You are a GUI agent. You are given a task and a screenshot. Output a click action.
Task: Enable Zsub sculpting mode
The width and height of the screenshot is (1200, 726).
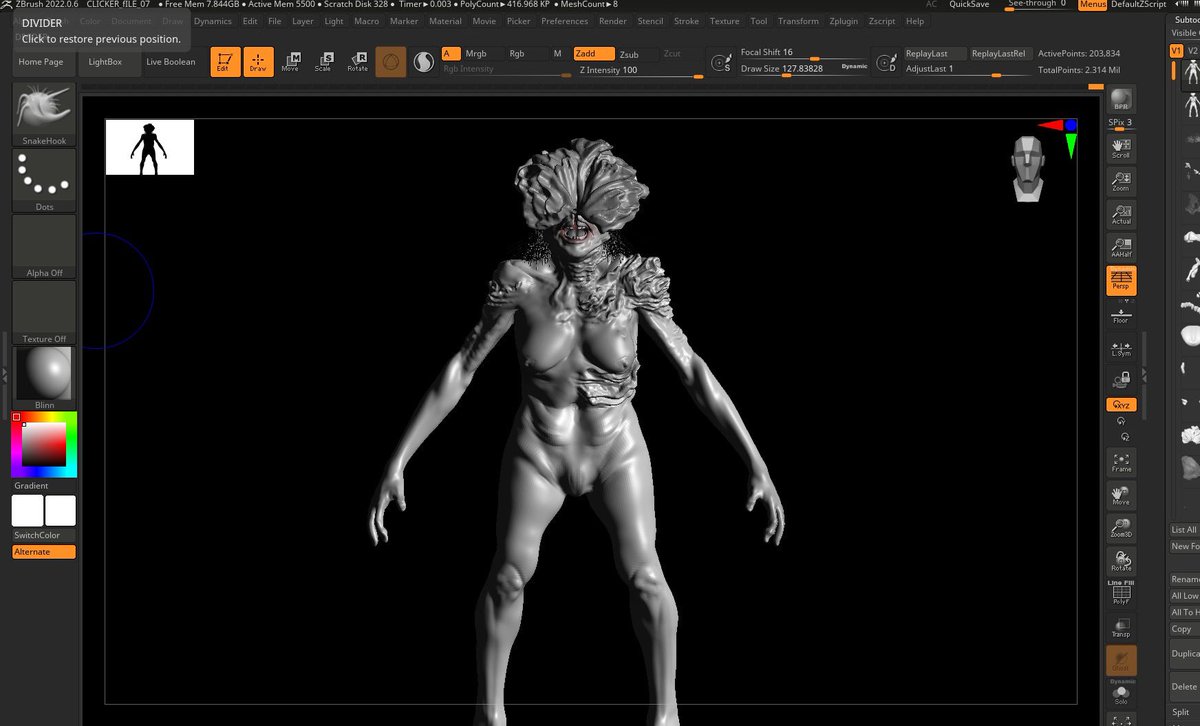[628, 54]
